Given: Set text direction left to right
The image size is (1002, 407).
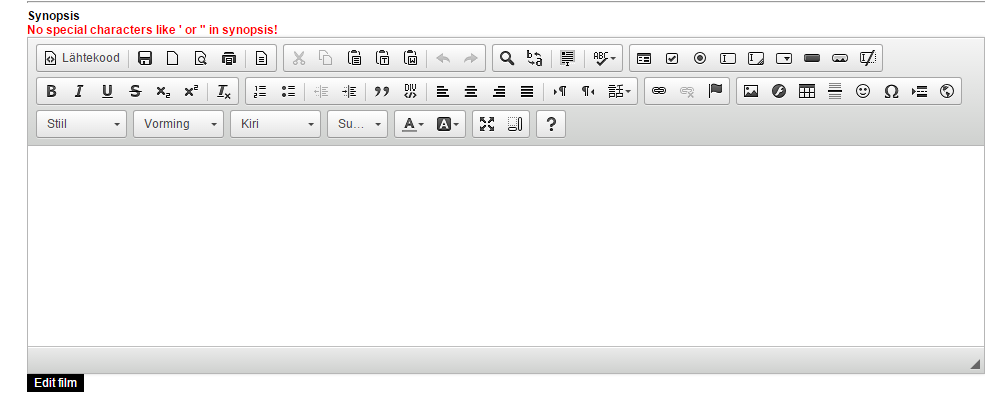Looking at the screenshot, I should point(560,91).
